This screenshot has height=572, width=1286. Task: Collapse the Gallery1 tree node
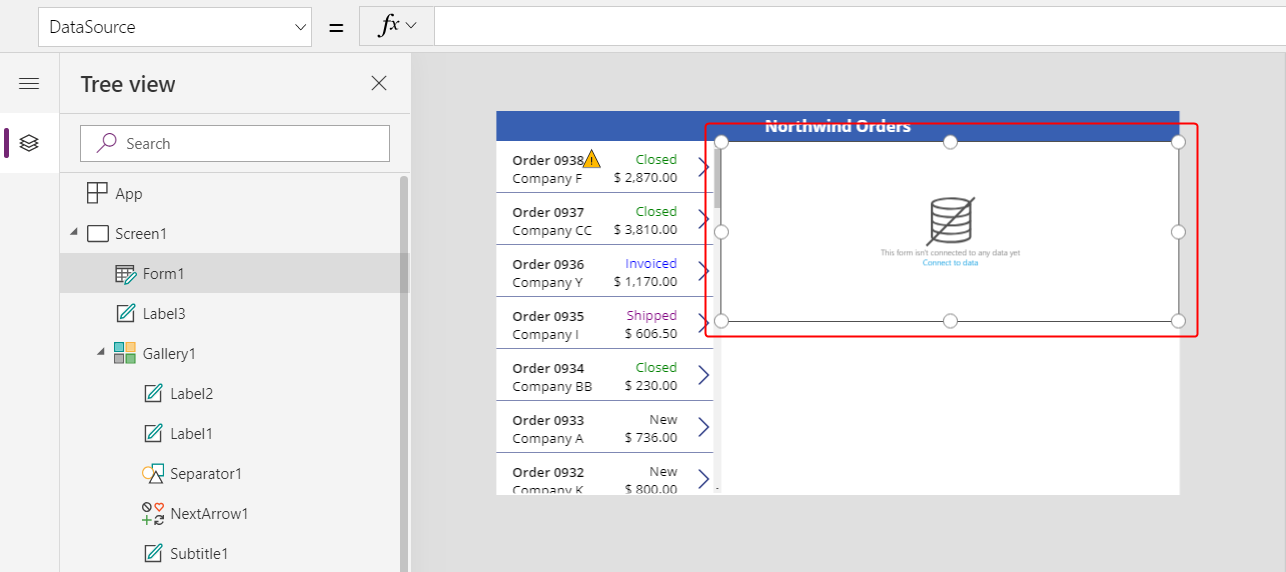point(100,353)
